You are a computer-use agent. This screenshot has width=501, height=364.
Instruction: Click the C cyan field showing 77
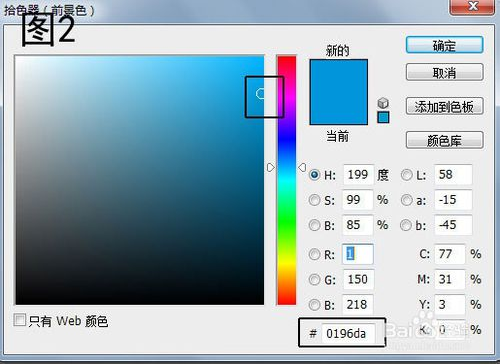450,254
